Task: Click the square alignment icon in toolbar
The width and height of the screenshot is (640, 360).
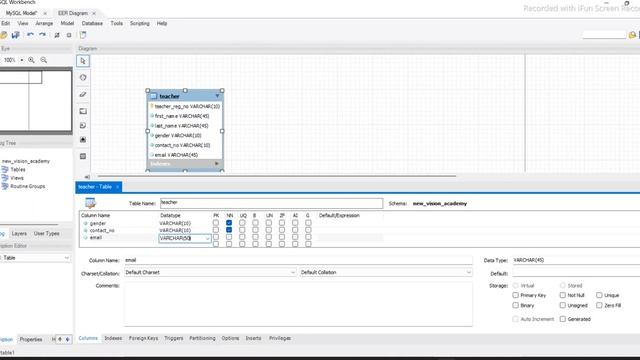Action: pyautogui.click(x=69, y=35)
